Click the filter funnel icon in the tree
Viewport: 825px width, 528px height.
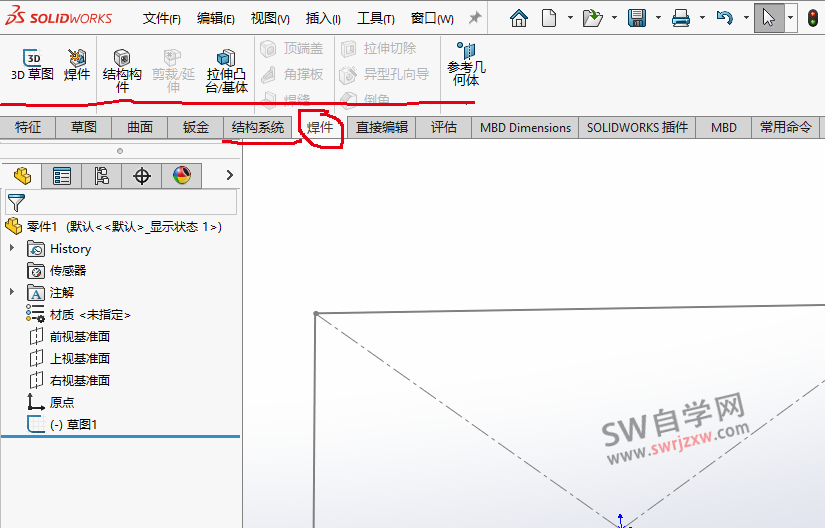16,202
